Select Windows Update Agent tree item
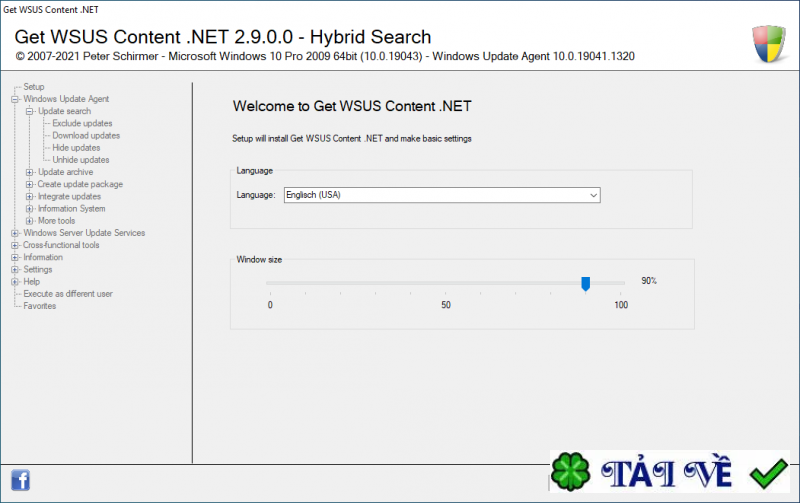The width and height of the screenshot is (800, 503). 66,99
